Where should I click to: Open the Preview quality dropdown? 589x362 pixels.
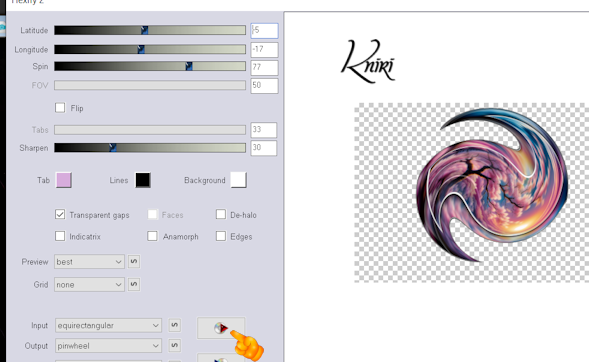click(x=89, y=262)
